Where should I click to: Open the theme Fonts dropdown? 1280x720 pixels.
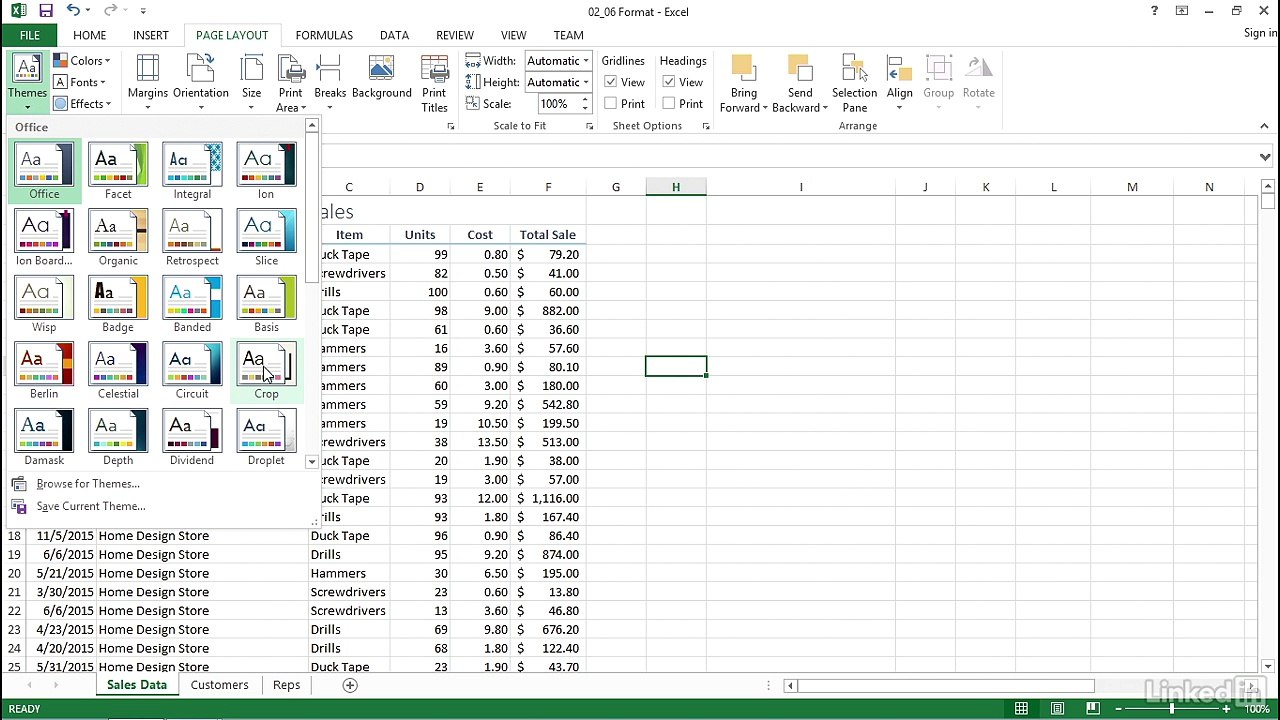pyautogui.click(x=80, y=82)
